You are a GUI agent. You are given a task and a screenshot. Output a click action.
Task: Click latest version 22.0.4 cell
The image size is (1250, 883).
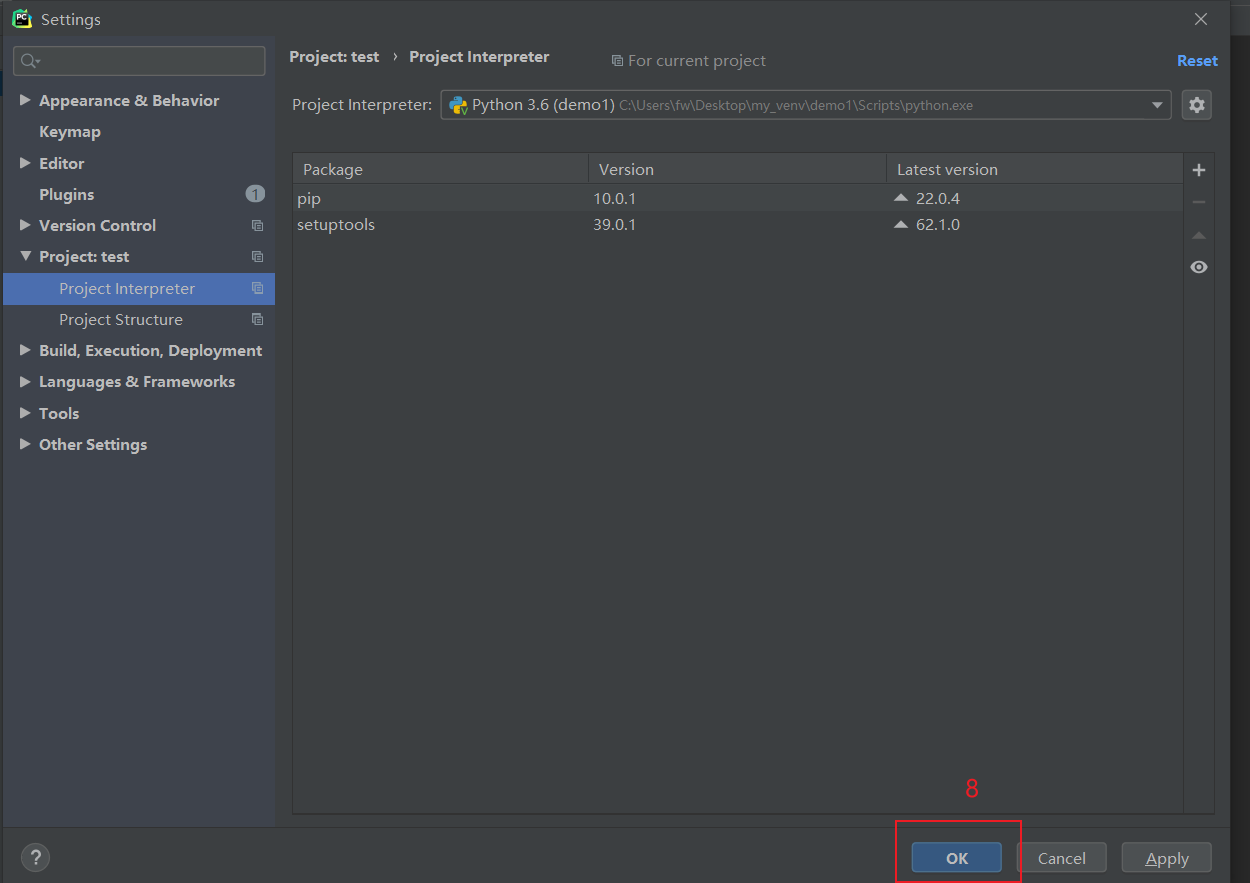click(x=938, y=198)
